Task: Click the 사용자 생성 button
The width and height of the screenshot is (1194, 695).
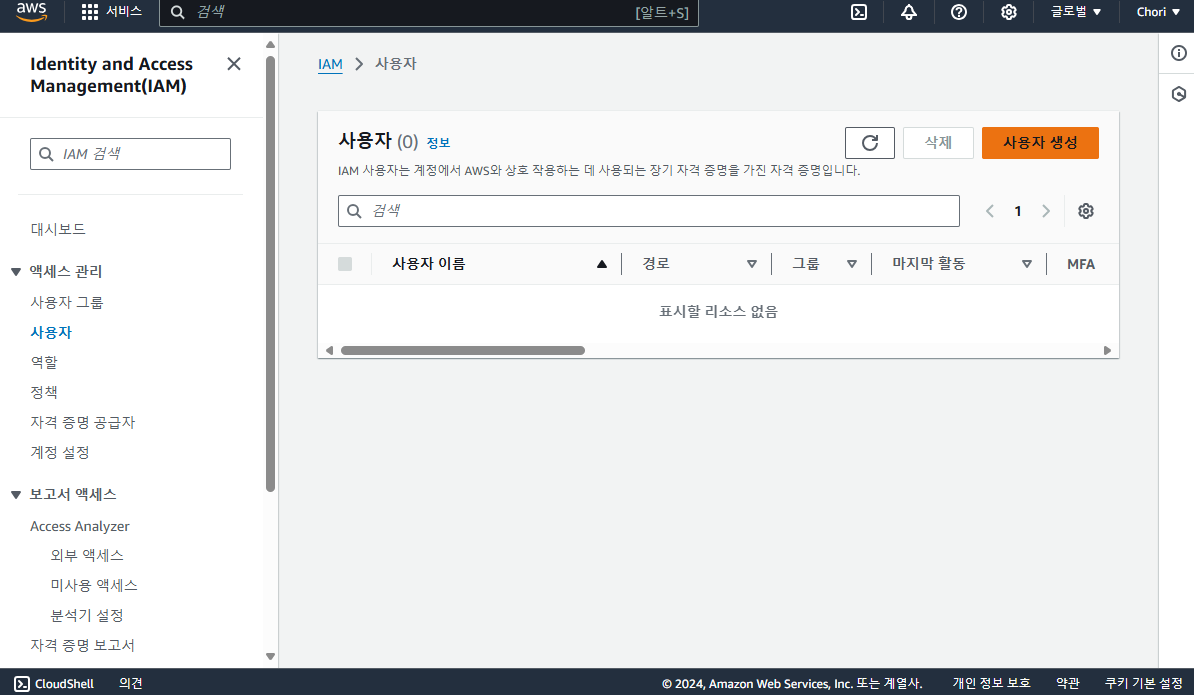Action: pos(1040,143)
